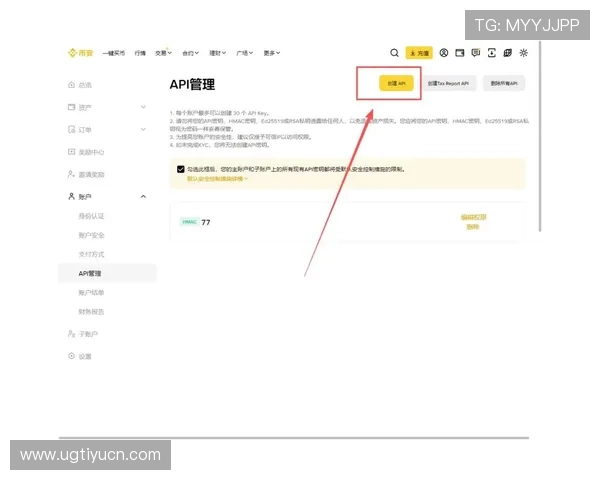Click 删除 for API key 77
Image resolution: width=600 pixels, height=480 pixels.
(x=473, y=227)
